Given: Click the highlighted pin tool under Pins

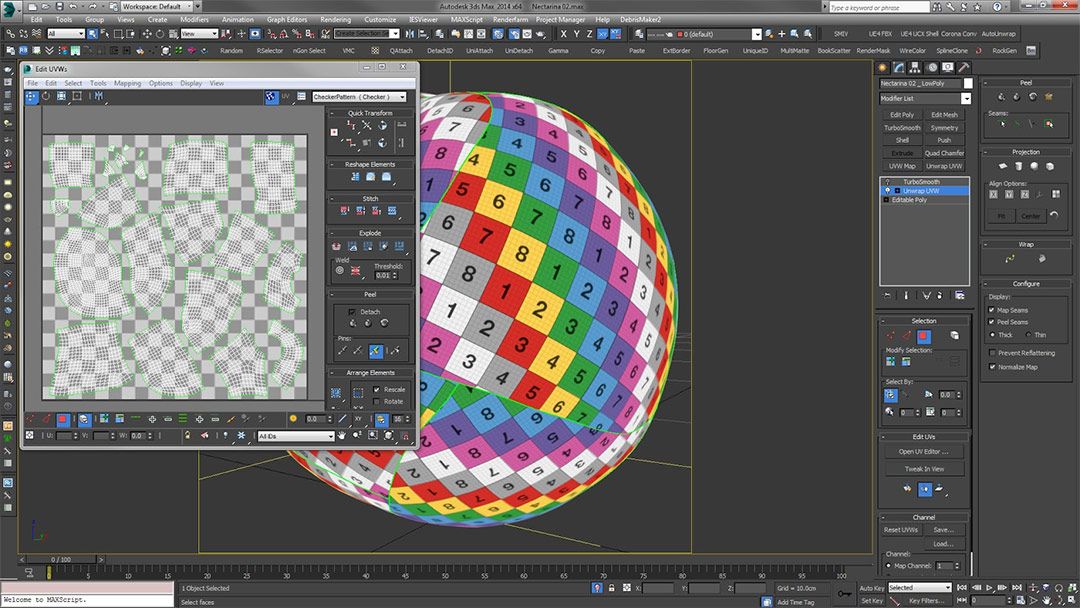Looking at the screenshot, I should click(x=375, y=350).
